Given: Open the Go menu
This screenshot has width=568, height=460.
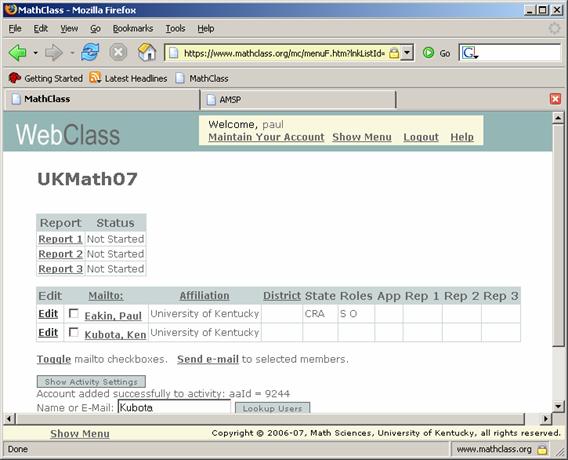Looking at the screenshot, I should (x=95, y=28).
